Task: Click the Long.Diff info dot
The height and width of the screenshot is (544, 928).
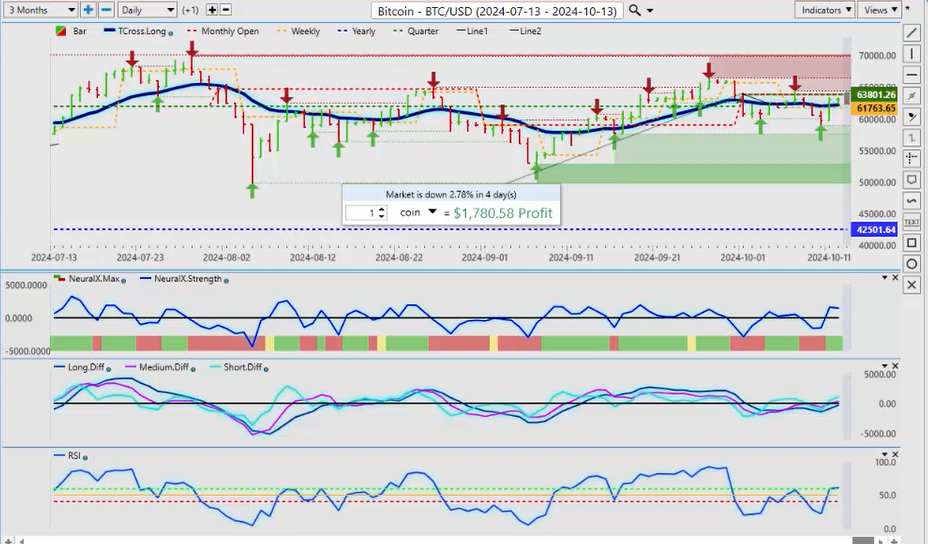Action: click(x=108, y=369)
